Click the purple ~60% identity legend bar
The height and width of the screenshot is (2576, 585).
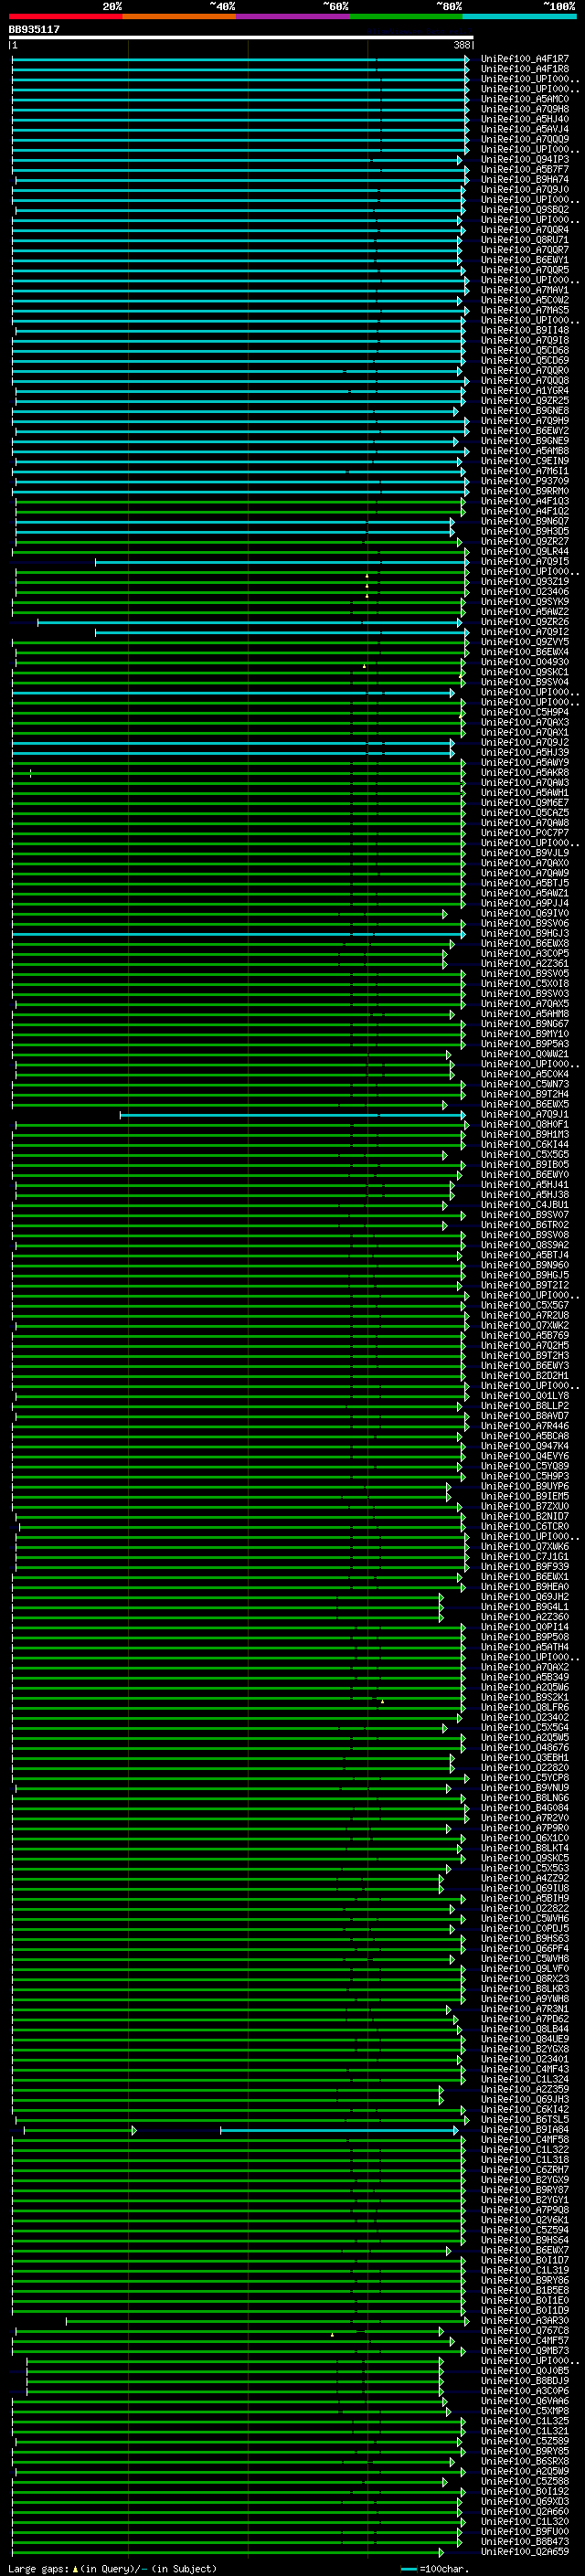[293, 16]
